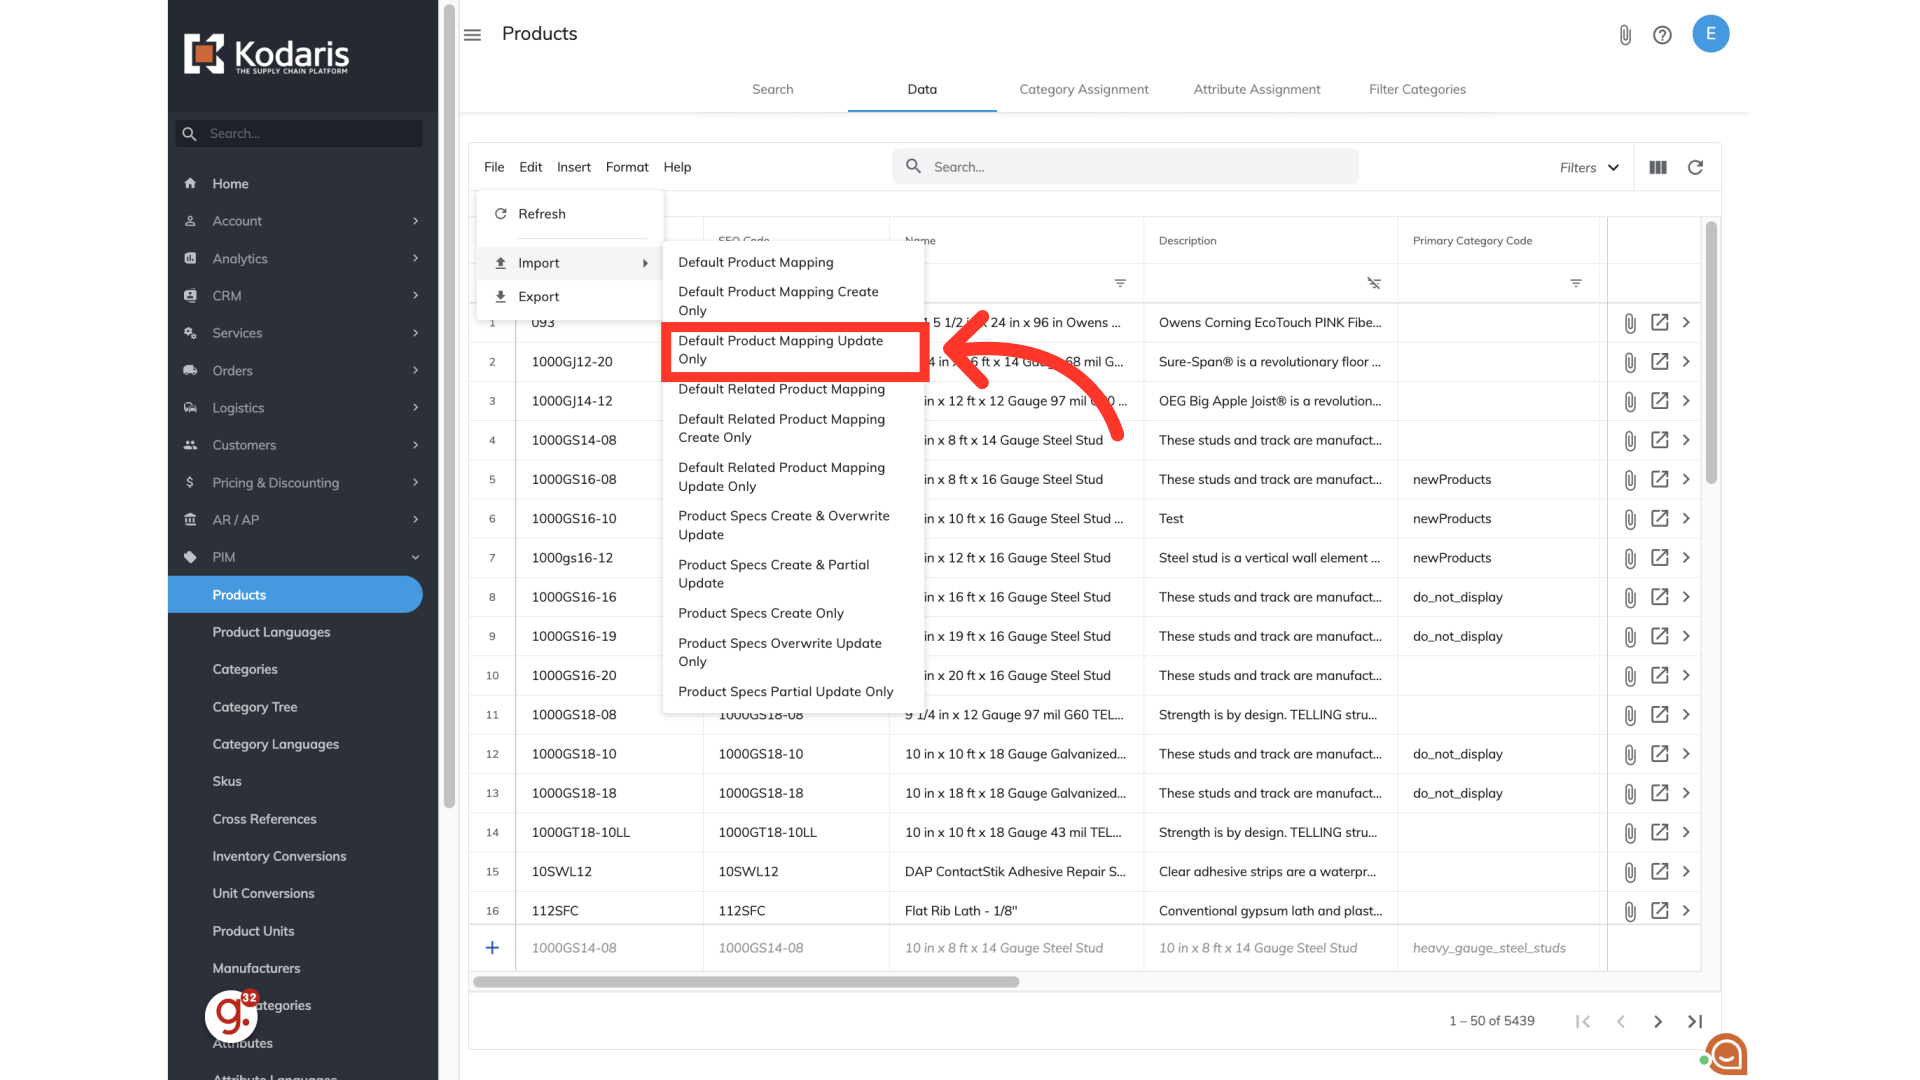
Task: Click the paperclip attachments icon in header
Action: point(1625,35)
